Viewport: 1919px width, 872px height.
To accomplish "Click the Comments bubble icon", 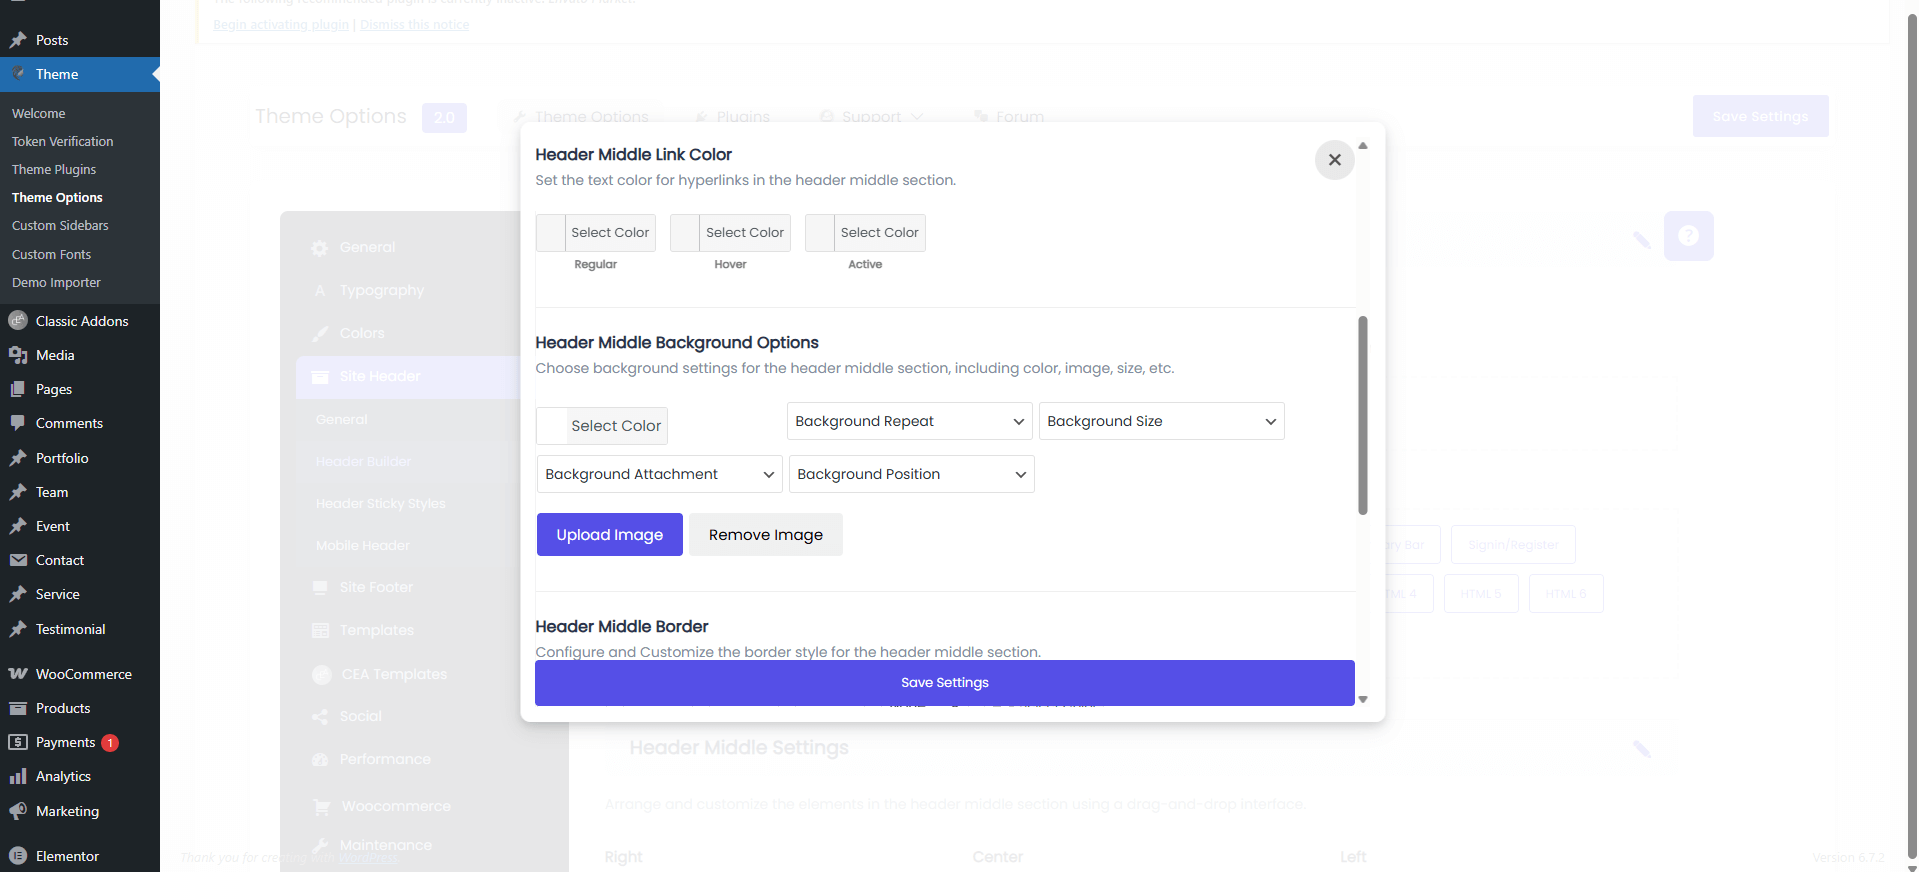I will tap(18, 423).
